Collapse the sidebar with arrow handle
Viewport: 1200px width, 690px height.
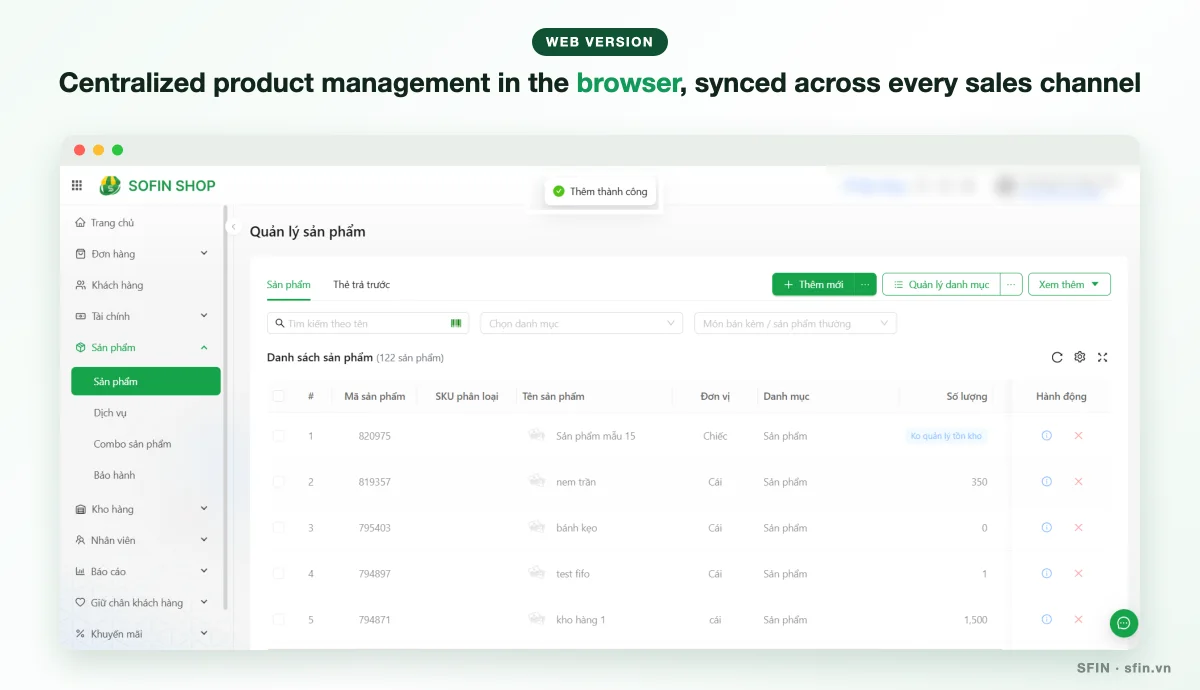coord(233,227)
